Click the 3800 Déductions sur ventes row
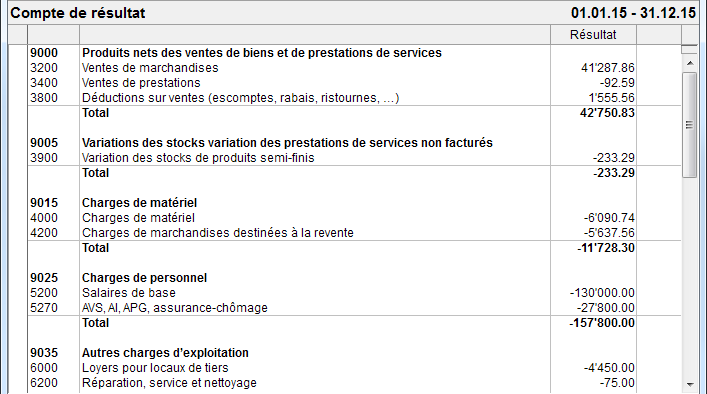707x394 pixels. 354,98
